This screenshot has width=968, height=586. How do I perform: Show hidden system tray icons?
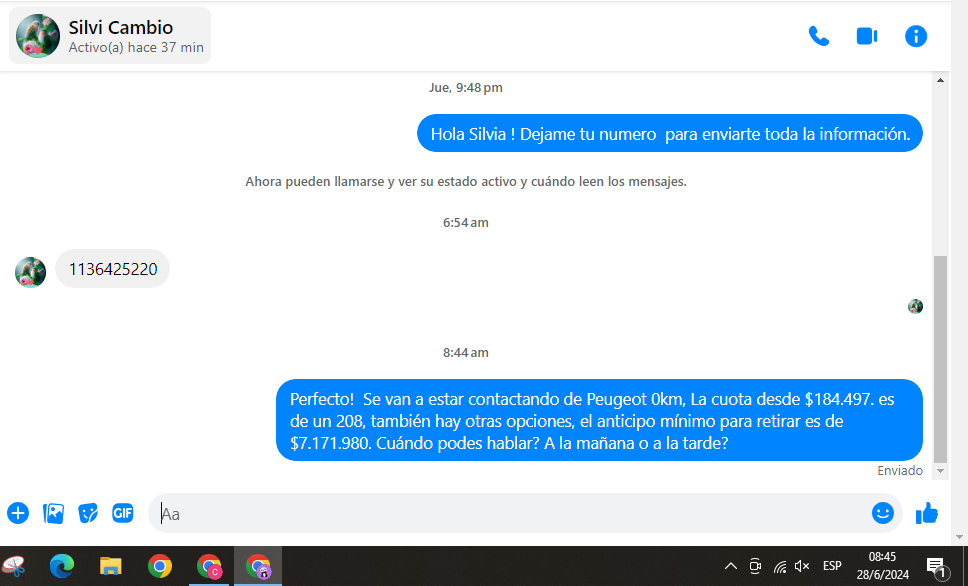[731, 566]
